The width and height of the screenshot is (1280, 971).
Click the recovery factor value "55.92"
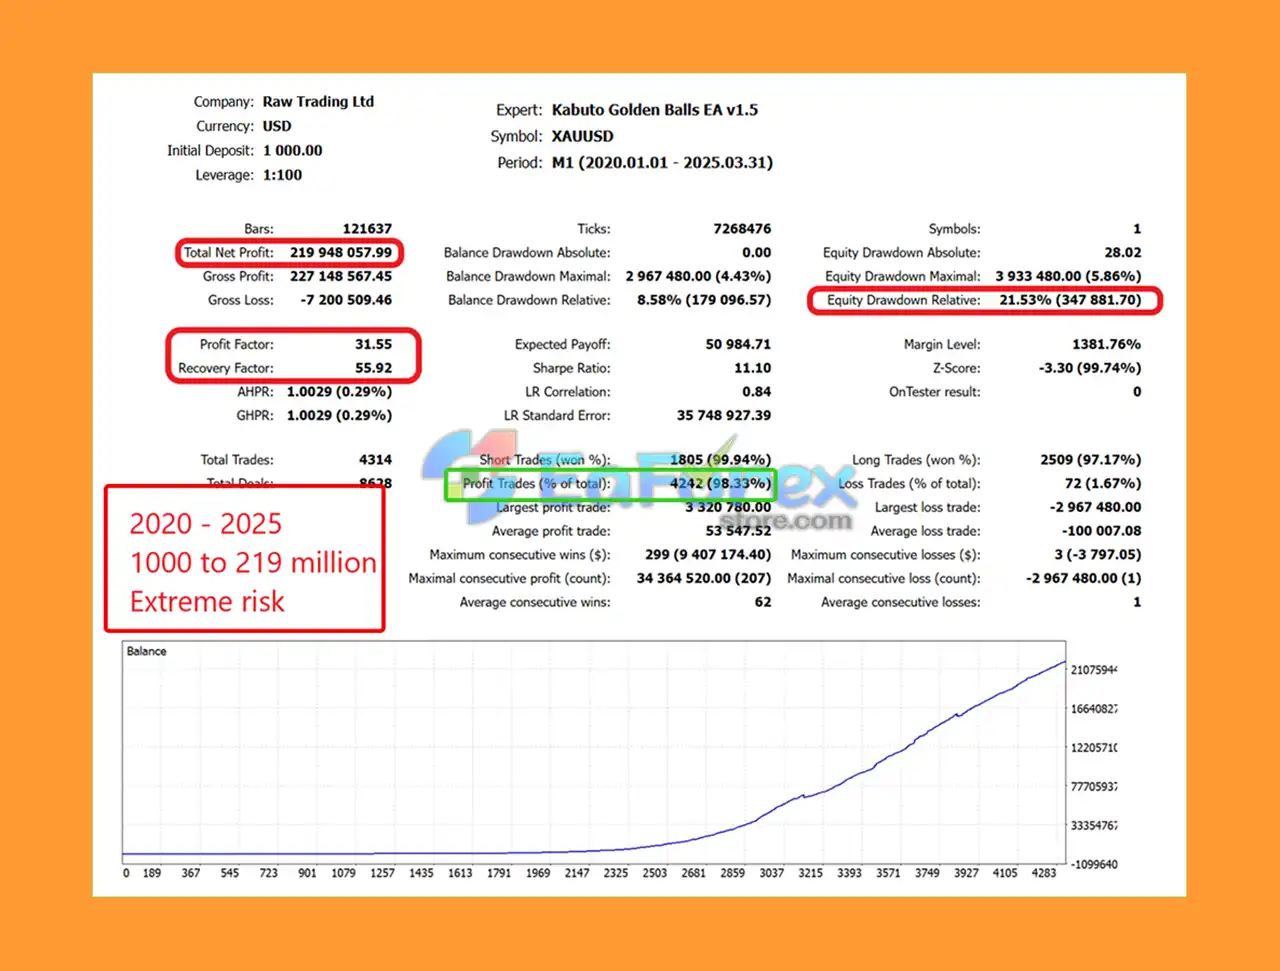click(x=373, y=368)
